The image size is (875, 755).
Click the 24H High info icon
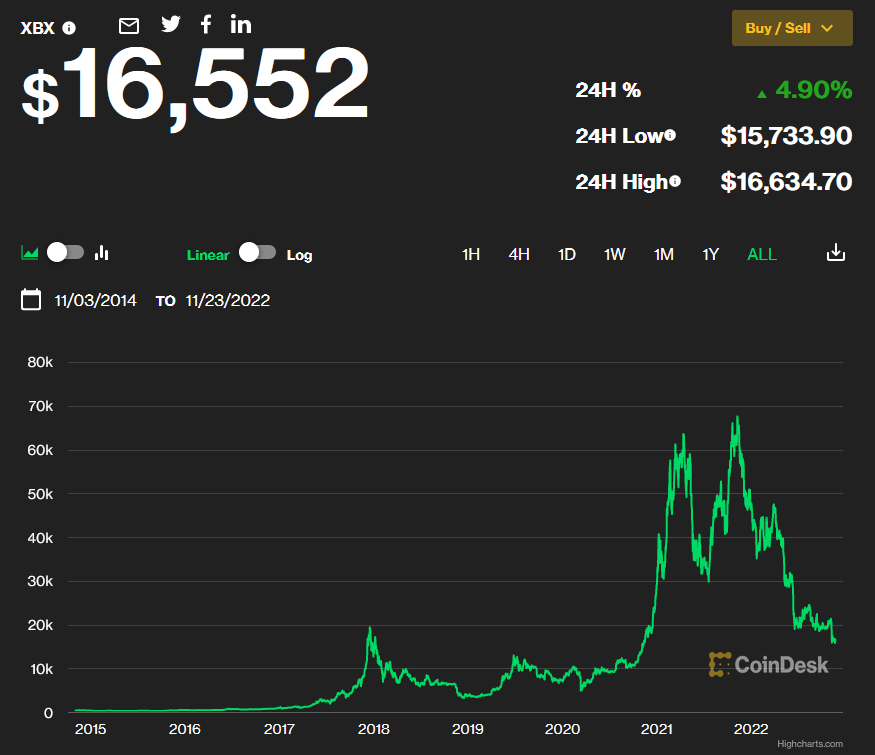(x=675, y=181)
